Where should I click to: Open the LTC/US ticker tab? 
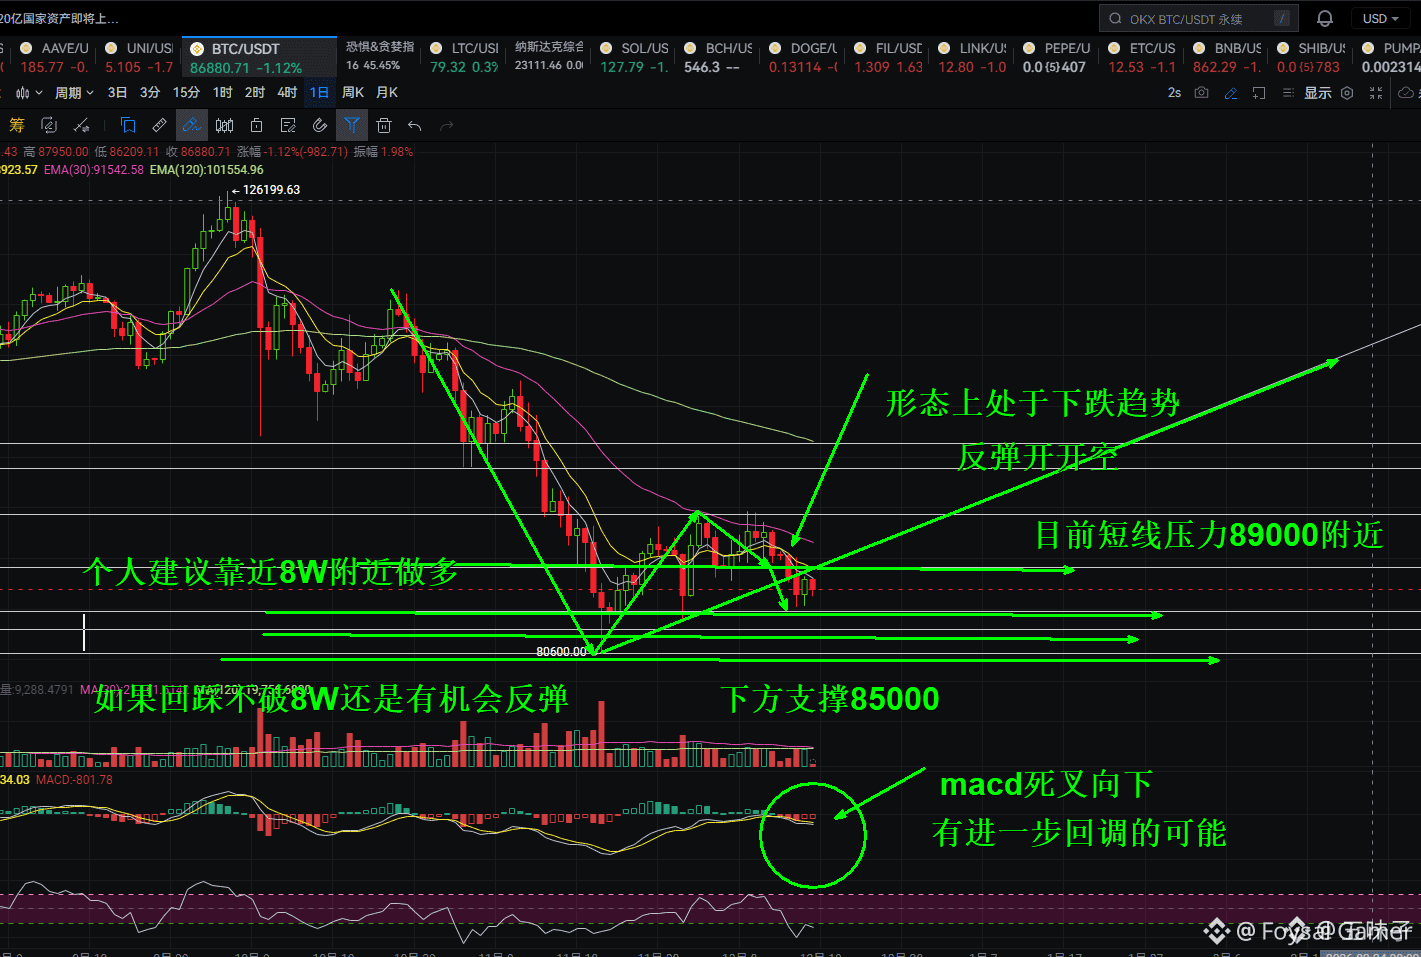[464, 57]
